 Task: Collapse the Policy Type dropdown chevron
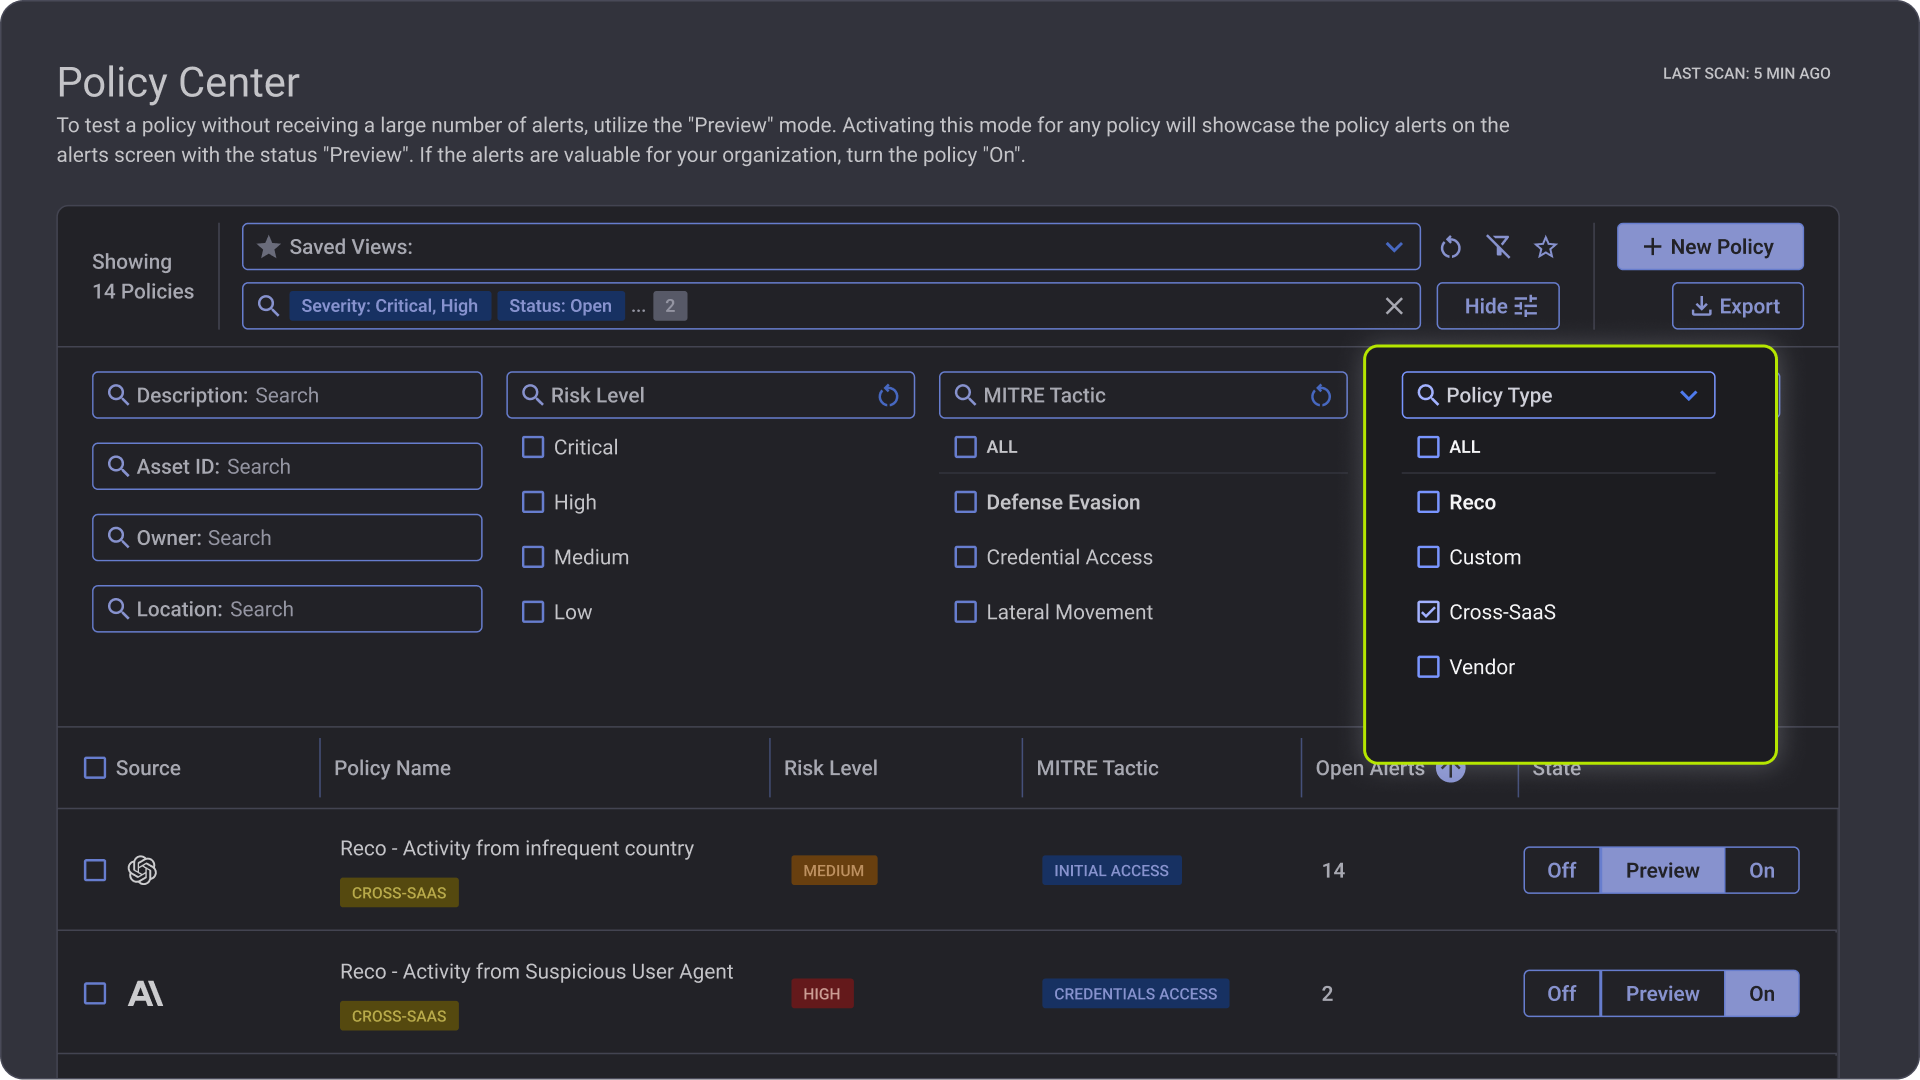point(1688,396)
